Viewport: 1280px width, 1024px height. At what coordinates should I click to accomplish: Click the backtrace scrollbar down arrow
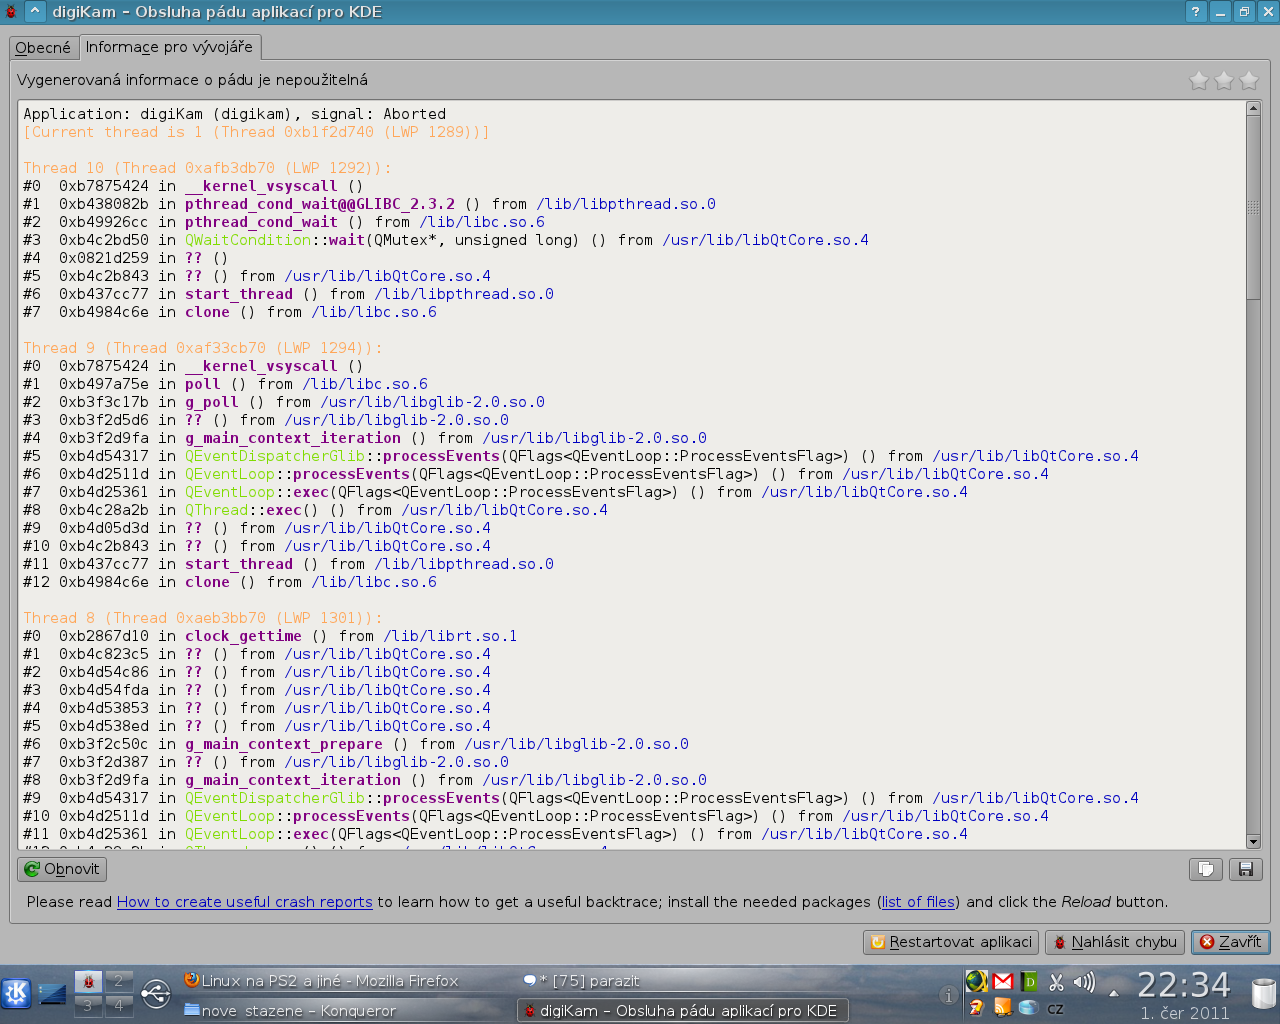pyautogui.click(x=1253, y=842)
